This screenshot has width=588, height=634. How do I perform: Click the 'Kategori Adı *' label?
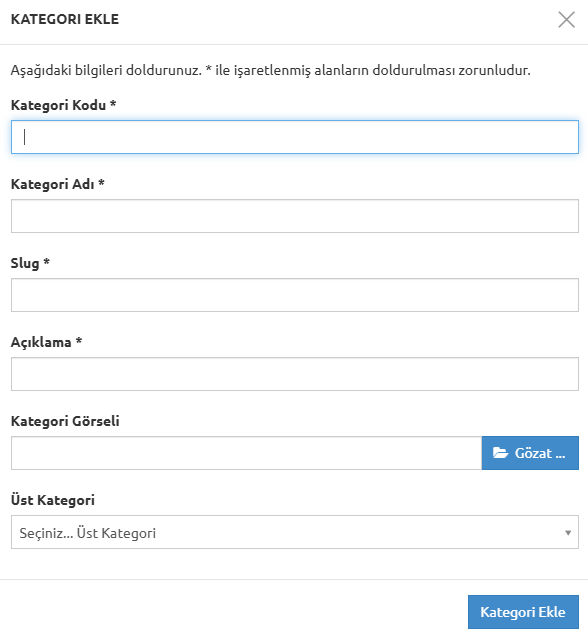[57, 184]
